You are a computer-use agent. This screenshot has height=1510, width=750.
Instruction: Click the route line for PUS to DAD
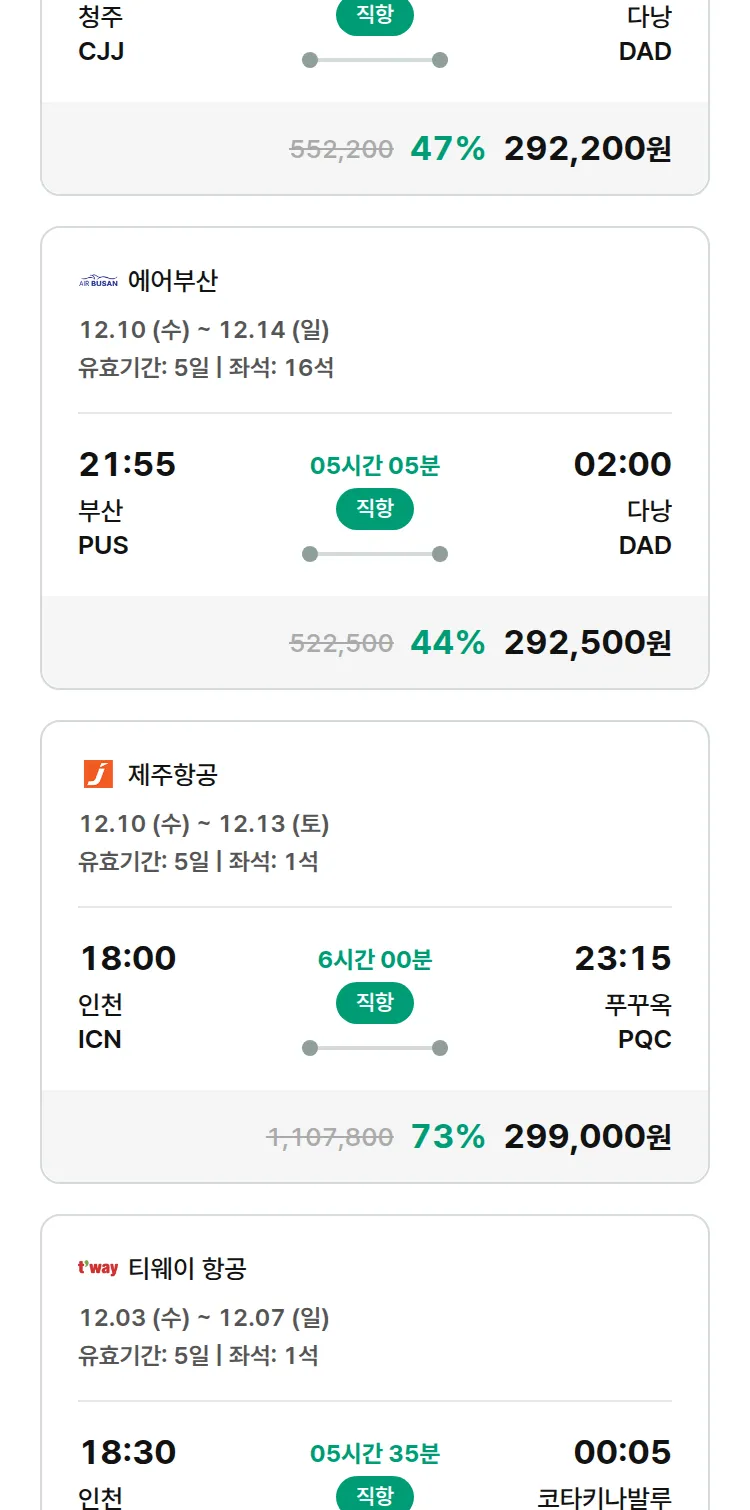pos(375,554)
